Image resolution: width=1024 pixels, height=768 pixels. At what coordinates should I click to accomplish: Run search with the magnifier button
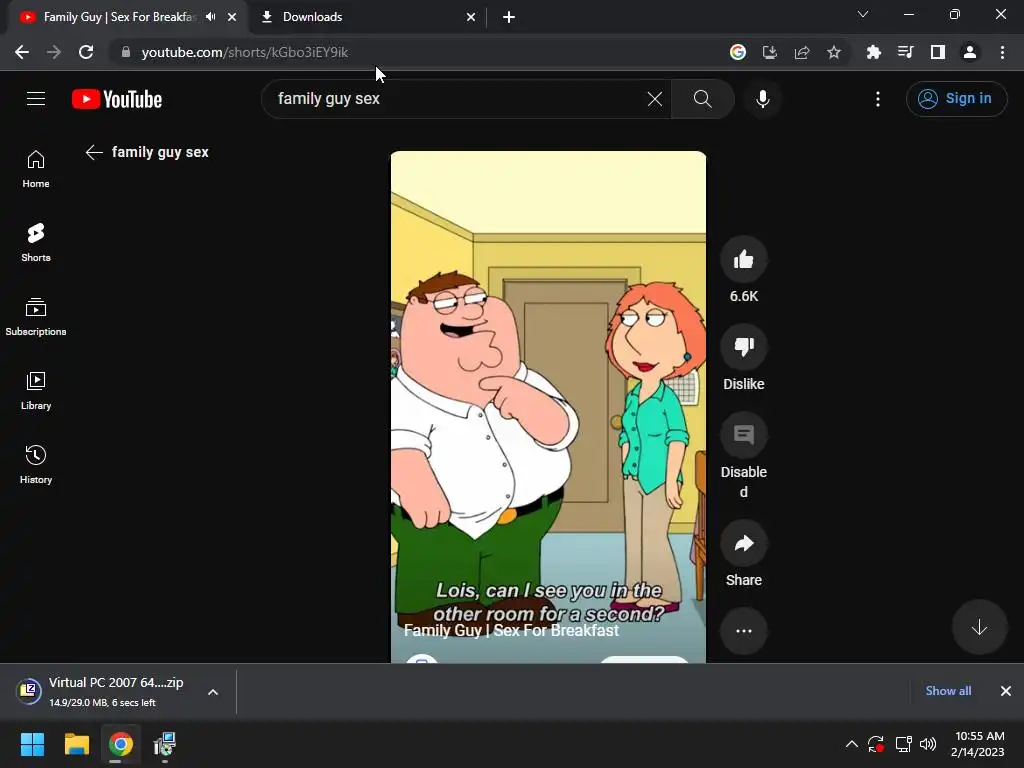click(x=703, y=99)
